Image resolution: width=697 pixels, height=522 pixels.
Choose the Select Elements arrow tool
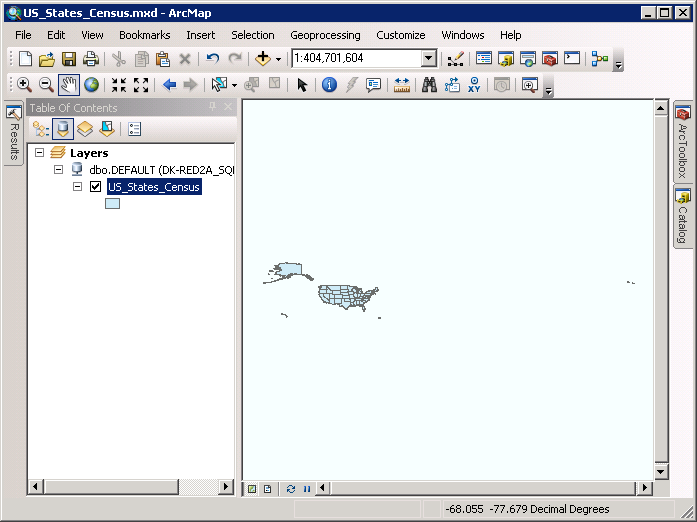coord(302,84)
